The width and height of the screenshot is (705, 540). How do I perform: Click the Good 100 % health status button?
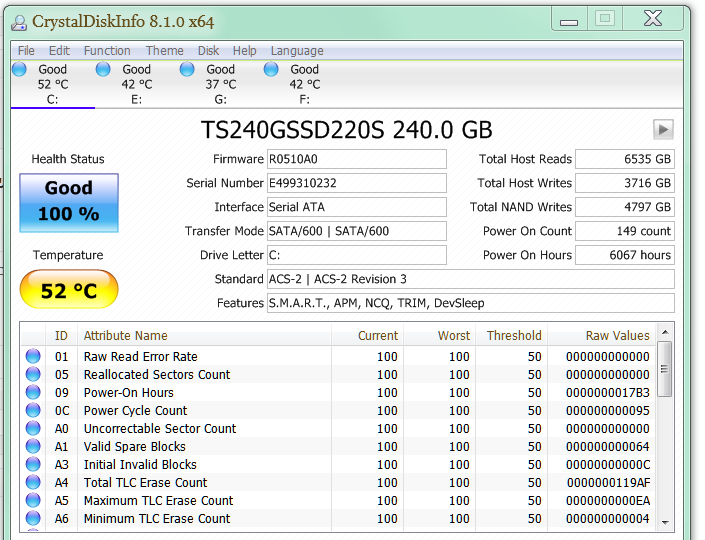point(69,203)
